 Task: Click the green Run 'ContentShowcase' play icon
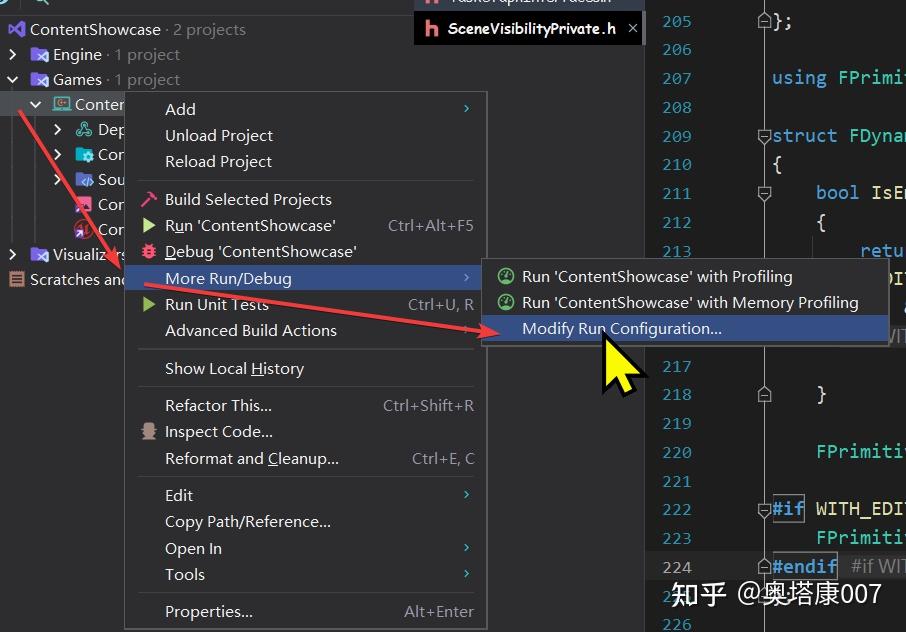click(x=147, y=226)
